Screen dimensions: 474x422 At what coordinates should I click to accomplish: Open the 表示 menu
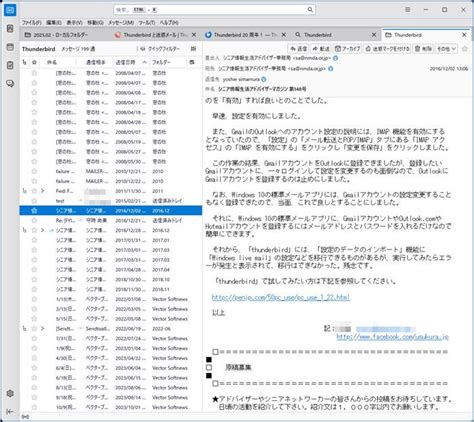(74, 23)
